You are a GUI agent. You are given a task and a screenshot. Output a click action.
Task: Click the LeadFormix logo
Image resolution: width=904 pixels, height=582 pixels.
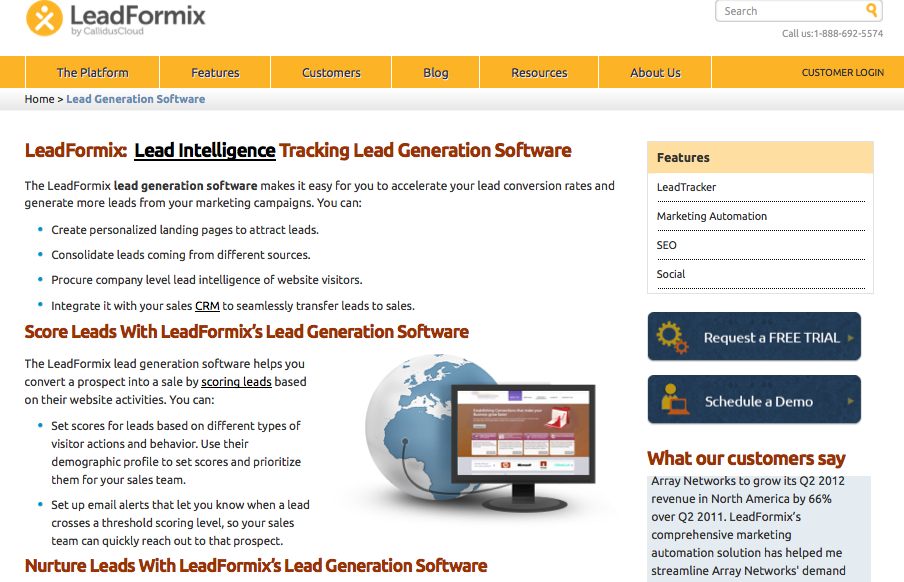pyautogui.click(x=116, y=18)
